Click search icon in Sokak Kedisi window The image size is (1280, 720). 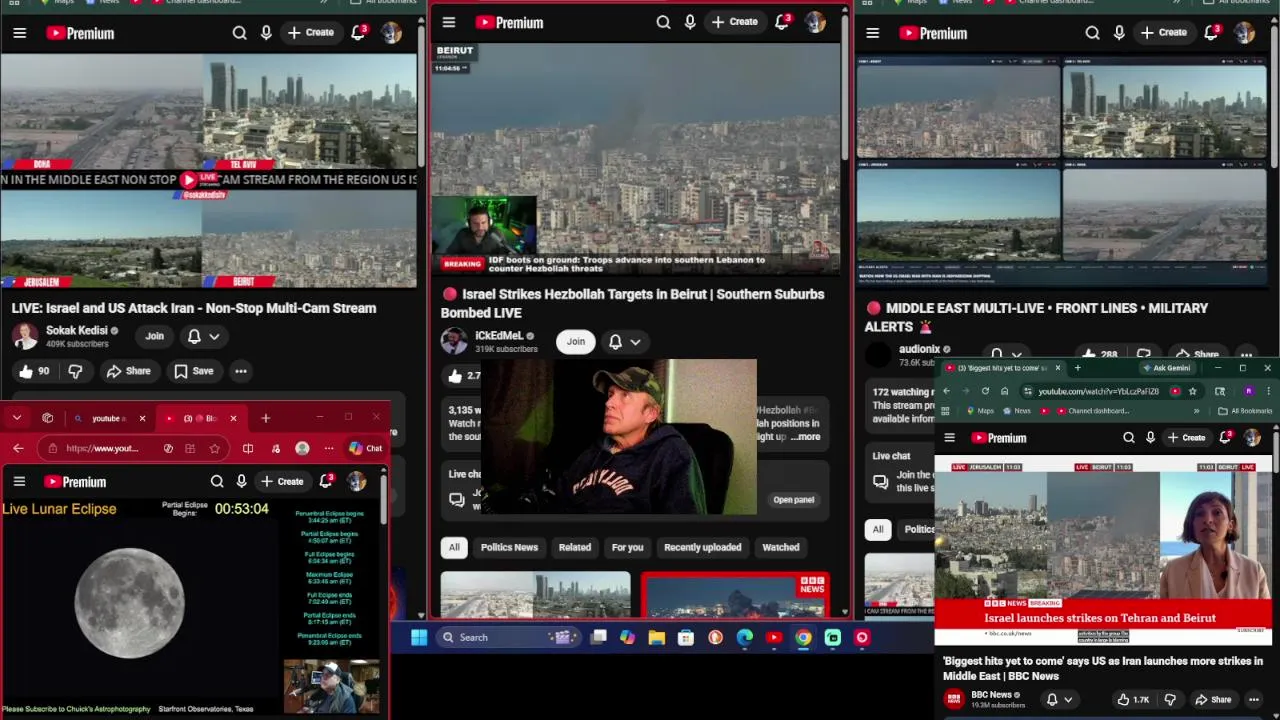click(240, 33)
